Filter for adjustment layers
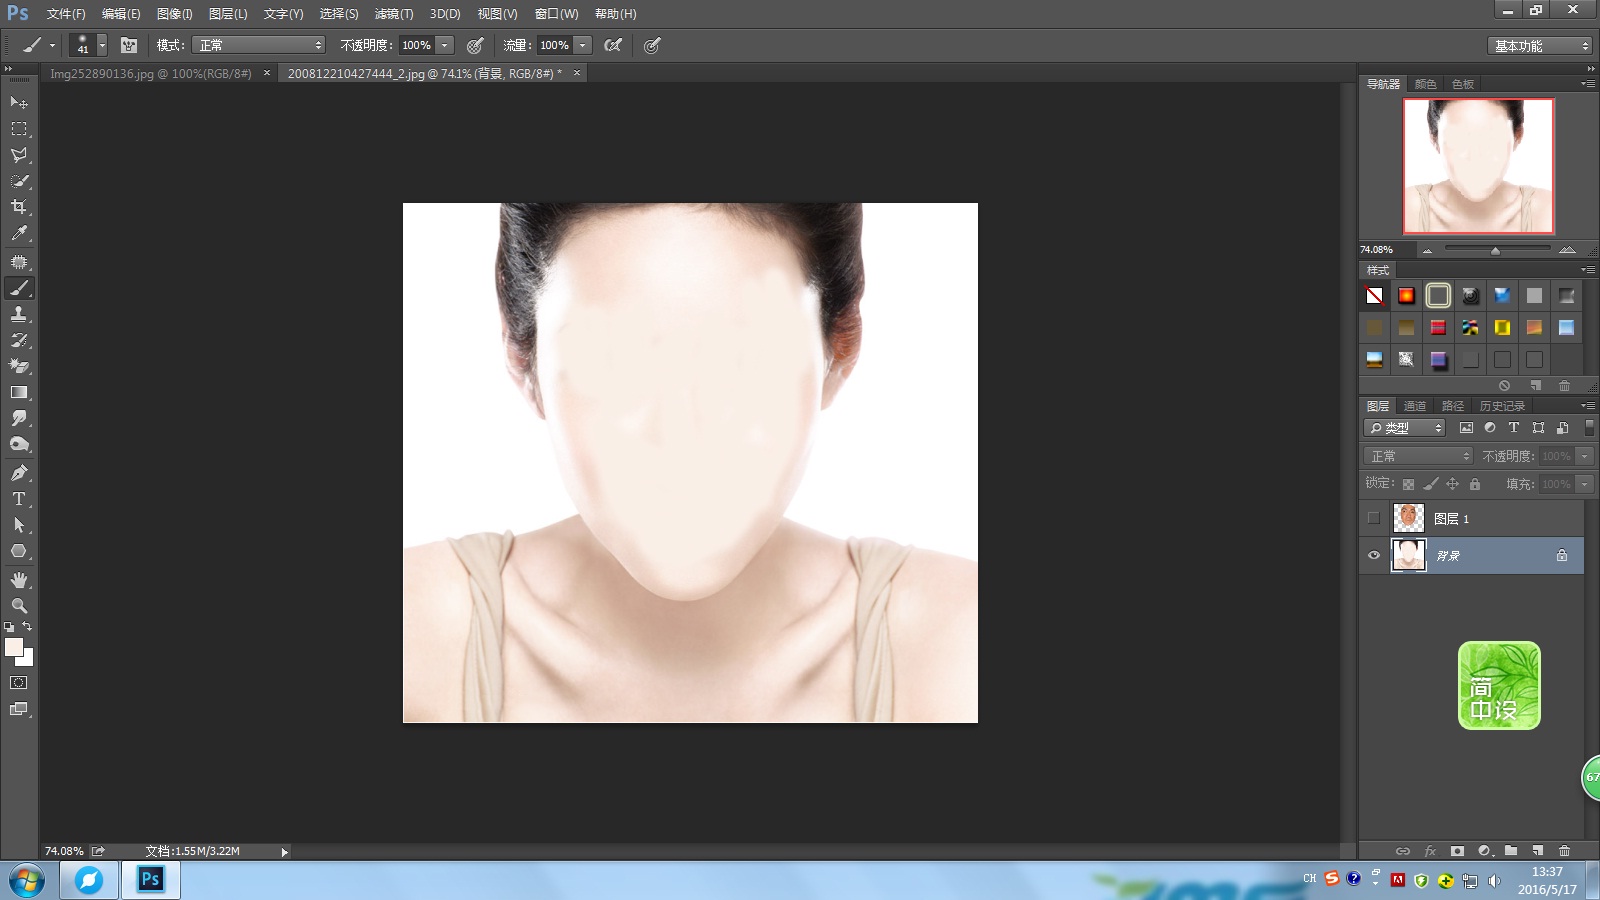Screen dimensions: 1600x900 [1490, 428]
